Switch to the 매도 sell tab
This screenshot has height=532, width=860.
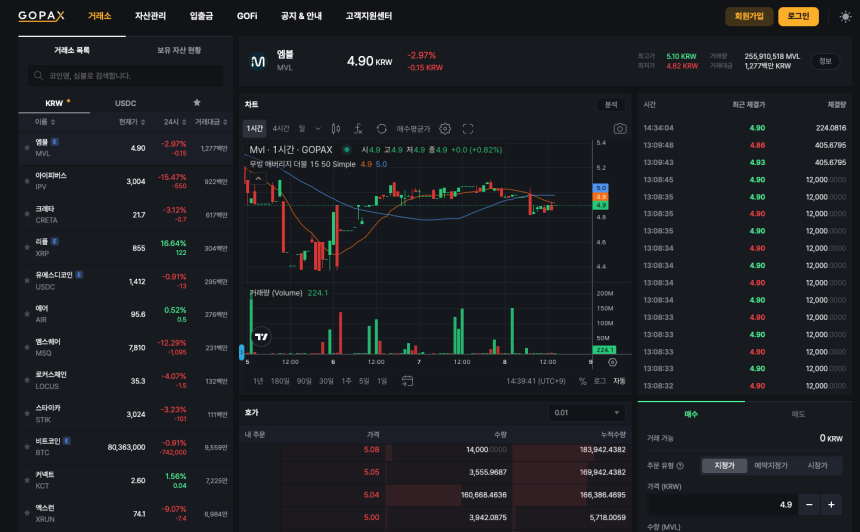(x=798, y=414)
